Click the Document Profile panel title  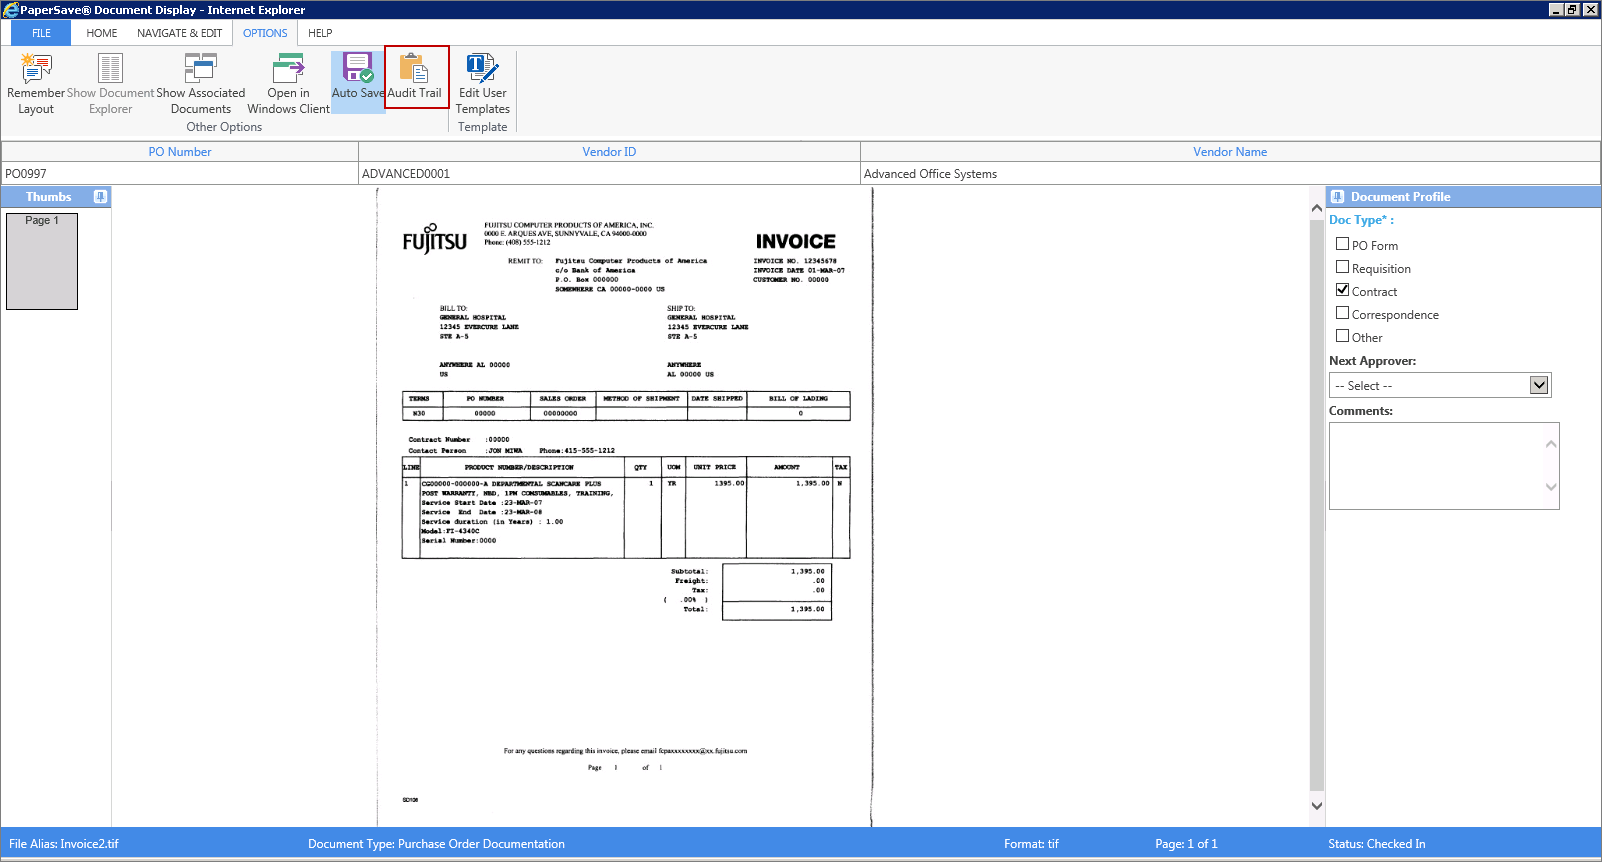point(1400,197)
